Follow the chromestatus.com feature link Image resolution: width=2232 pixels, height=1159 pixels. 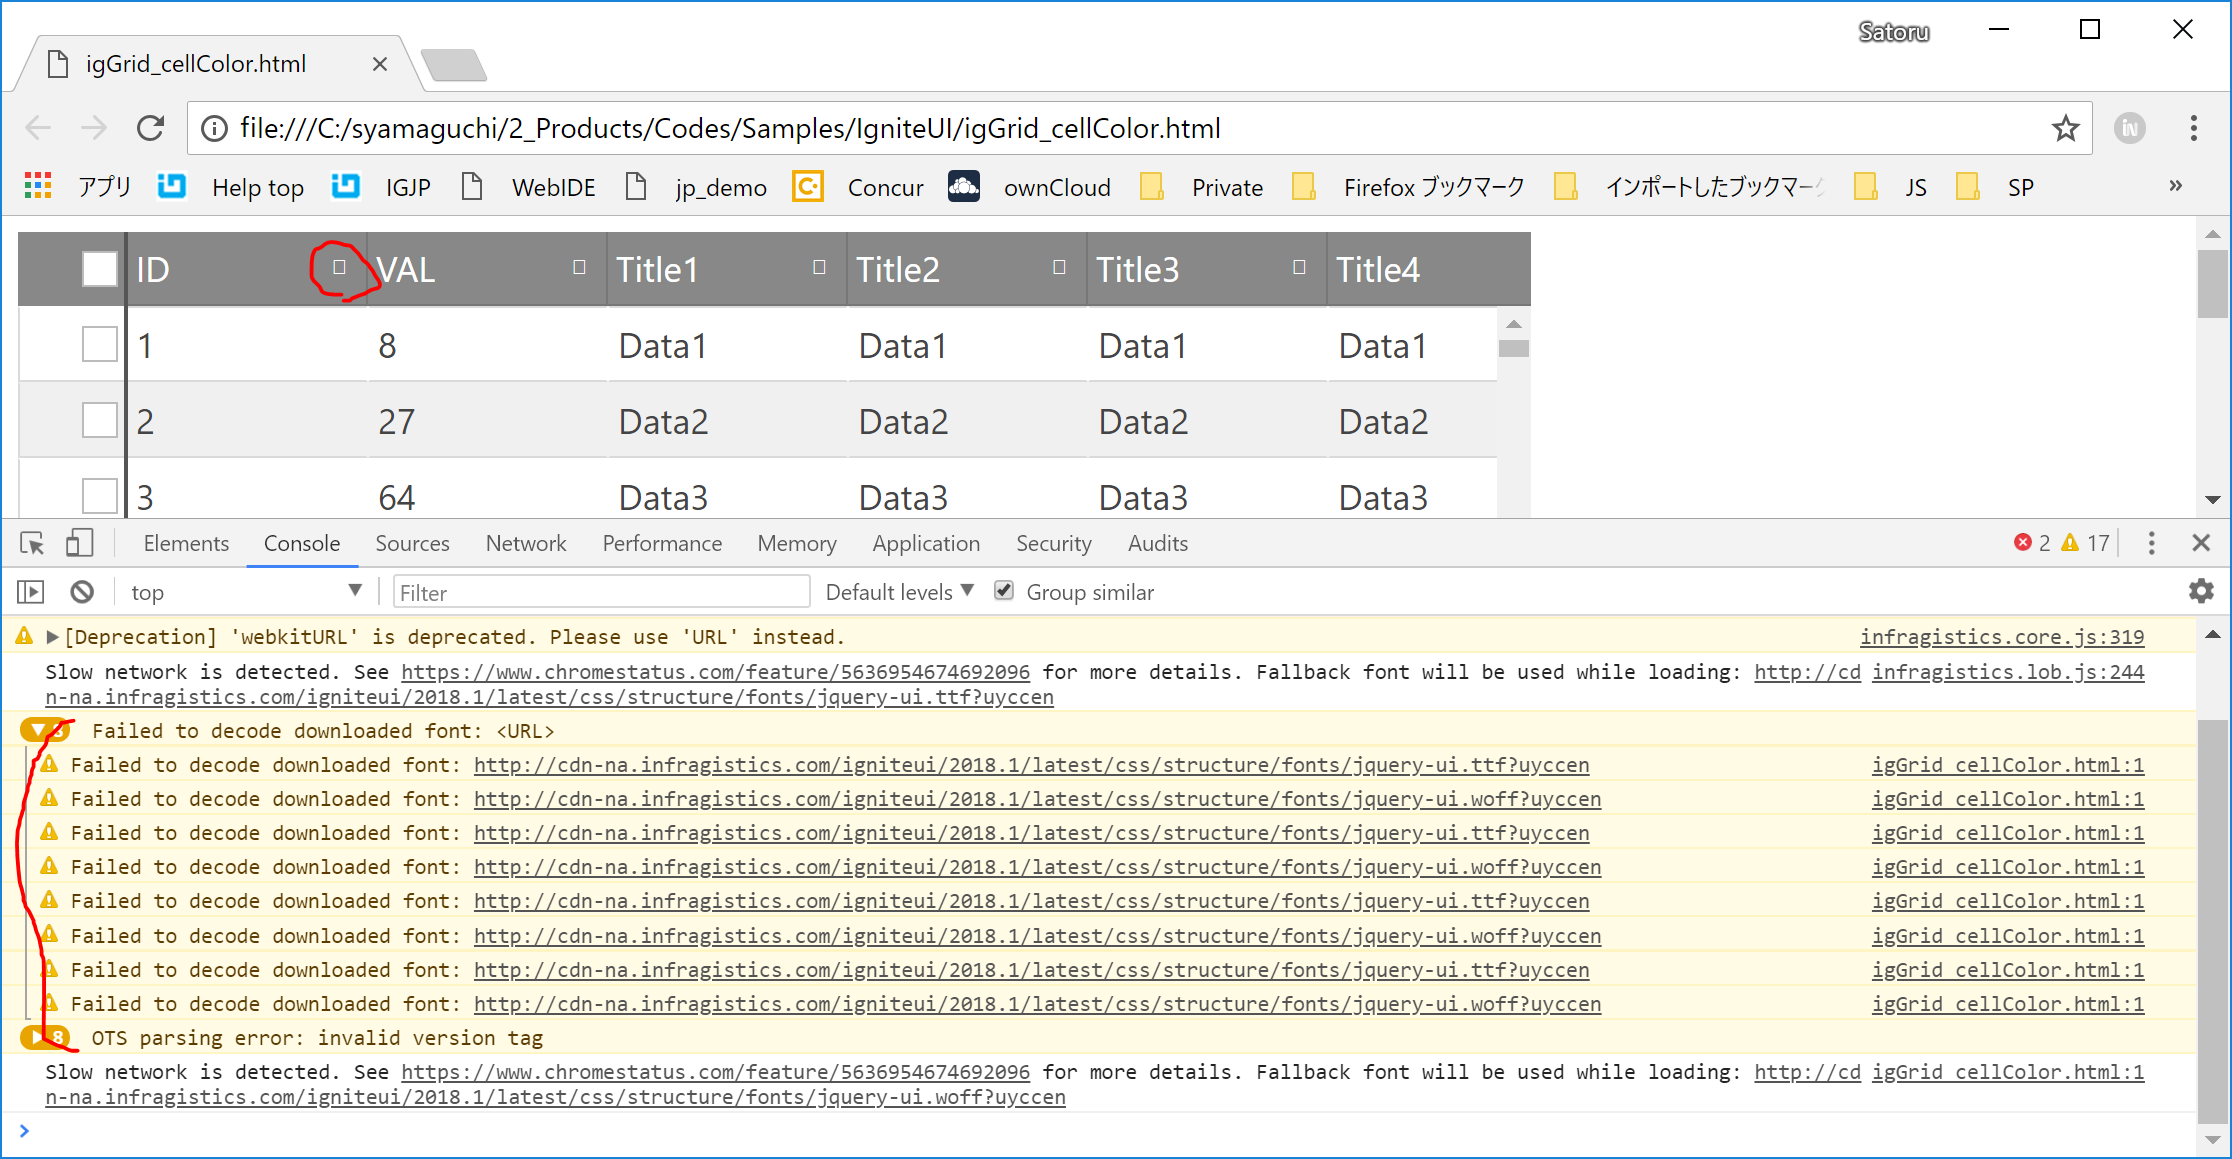[715, 671]
